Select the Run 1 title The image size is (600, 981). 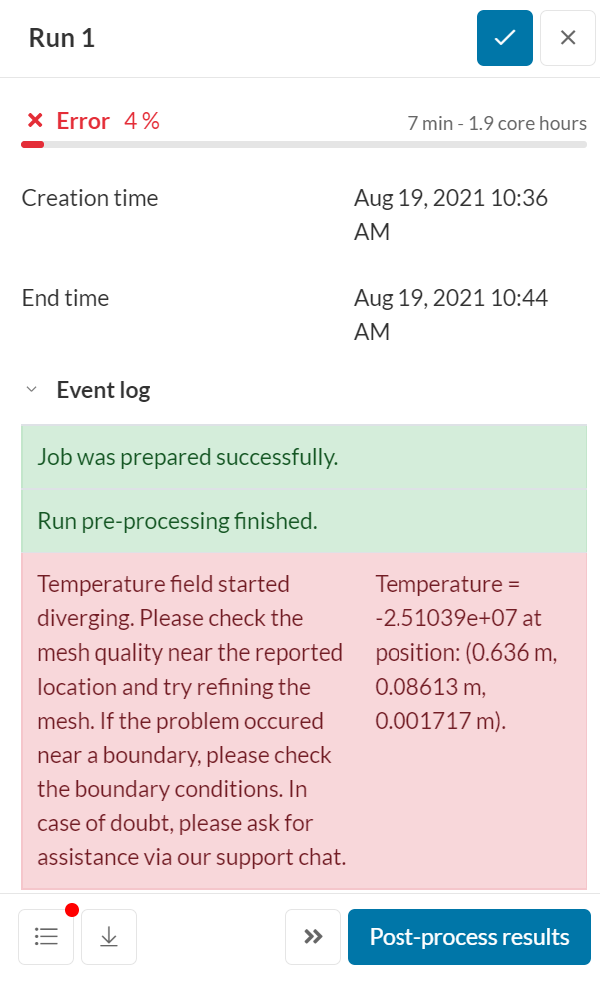[60, 37]
